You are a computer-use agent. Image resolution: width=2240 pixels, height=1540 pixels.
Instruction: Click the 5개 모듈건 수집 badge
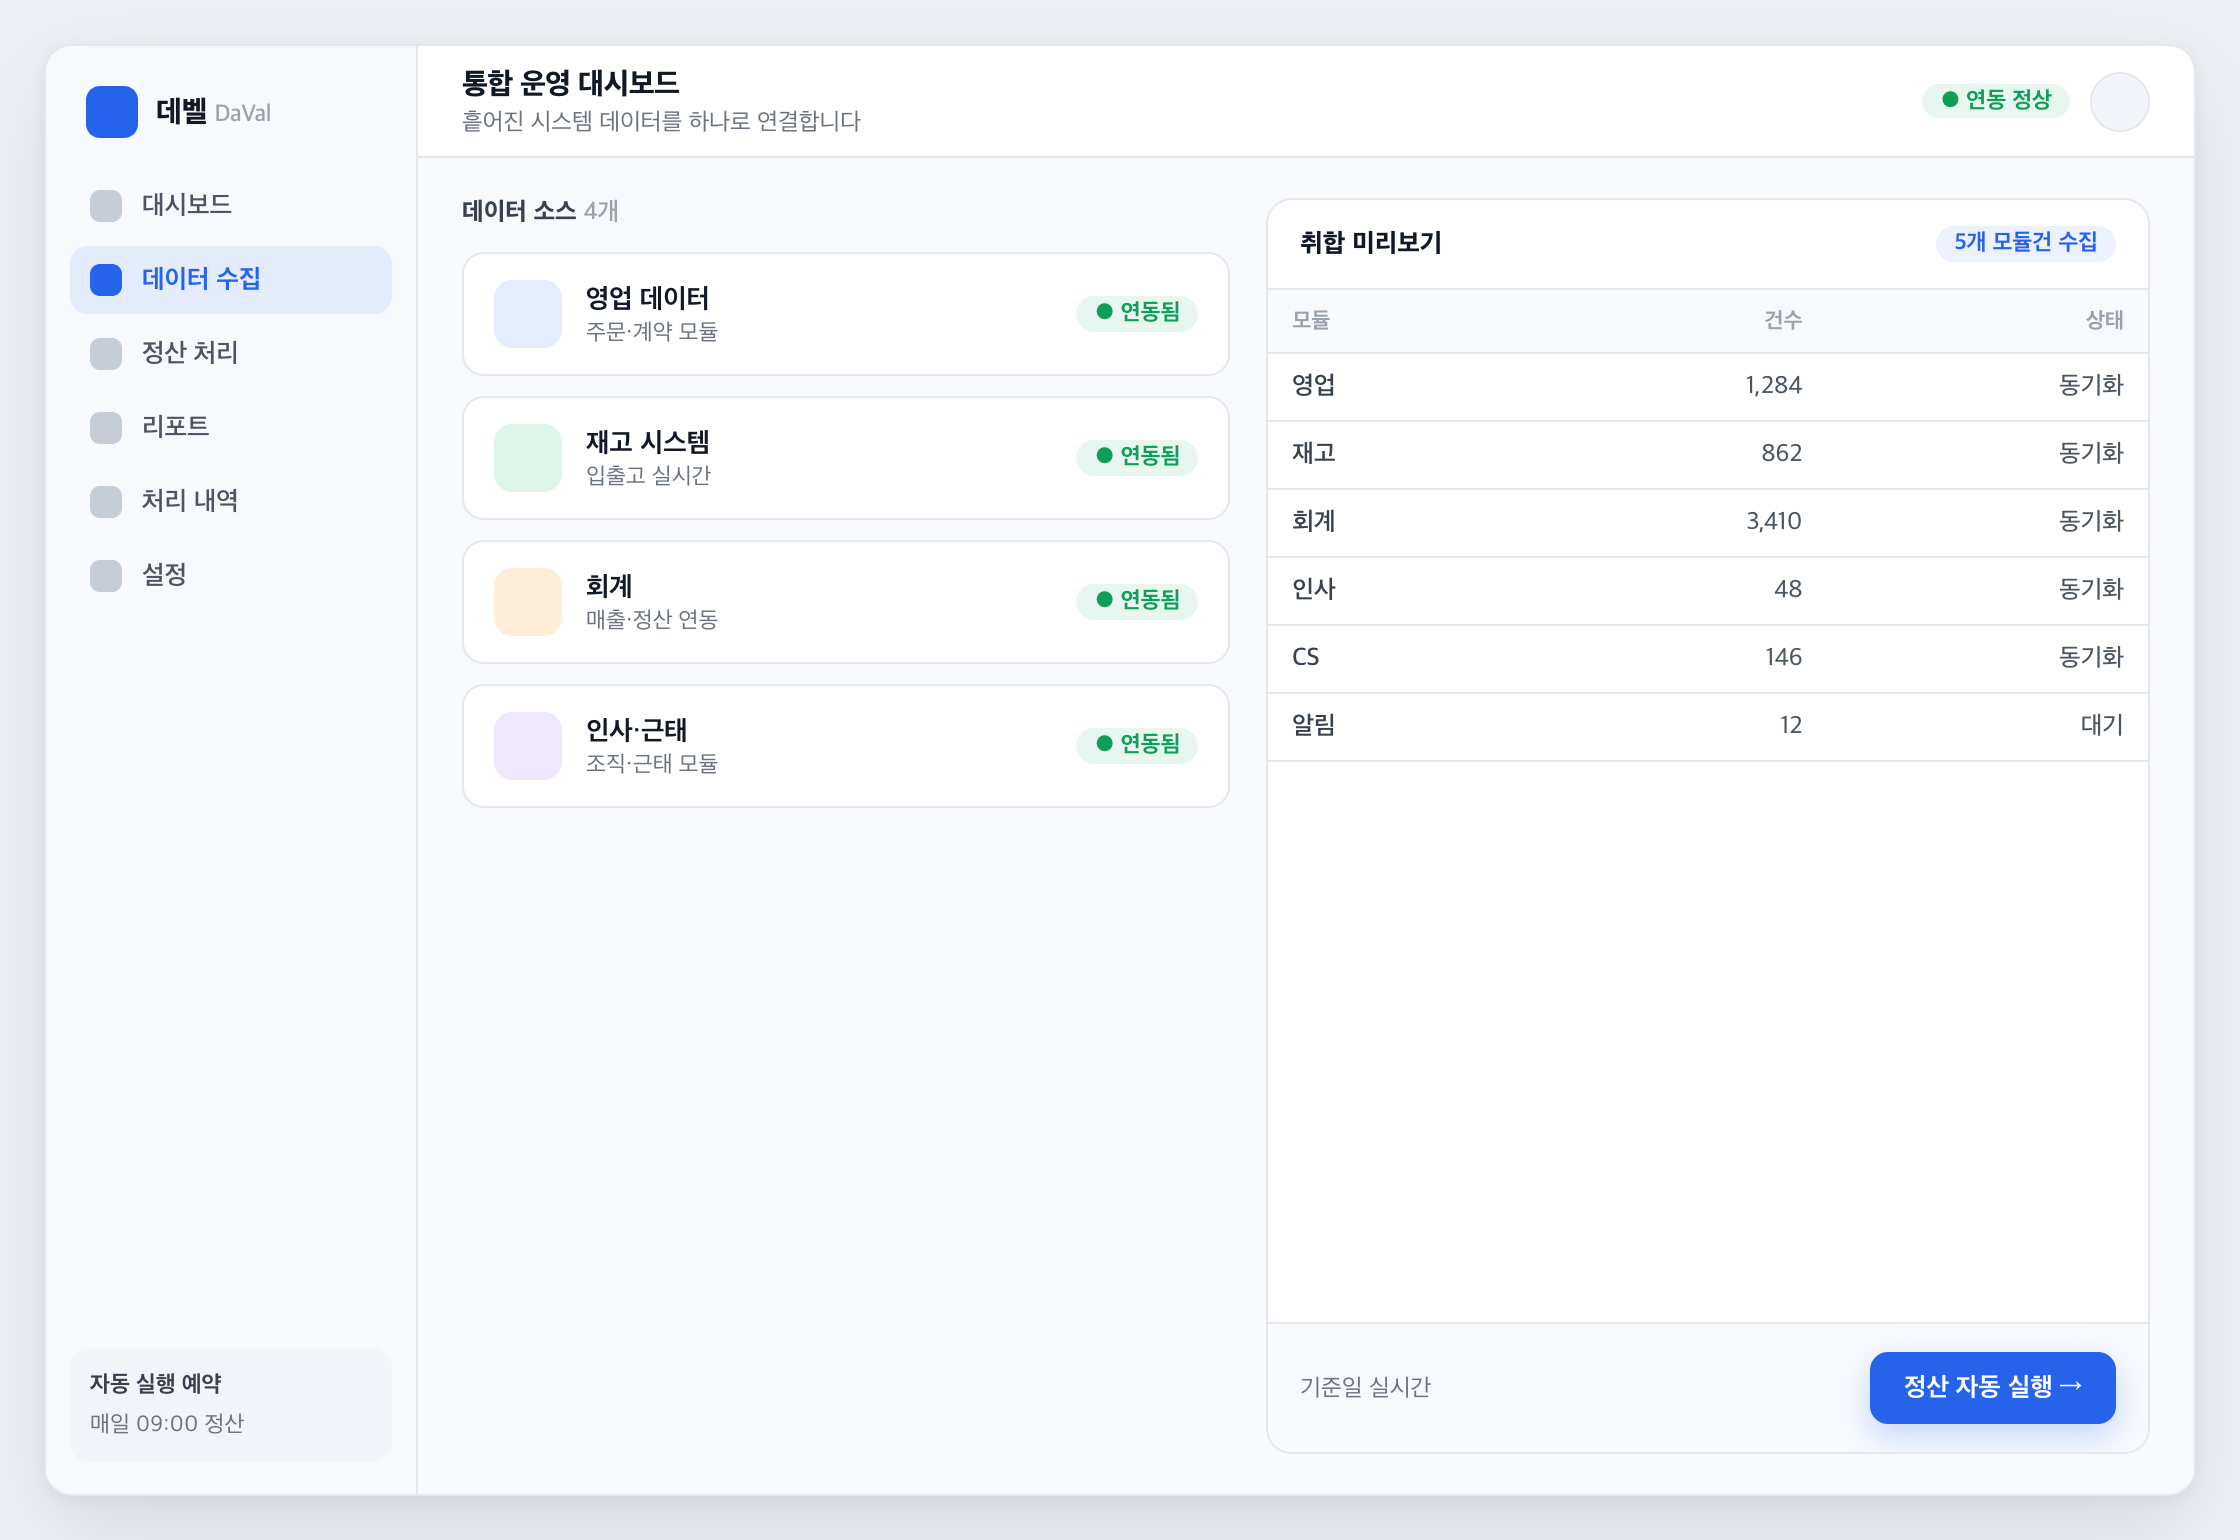pyautogui.click(x=2025, y=242)
